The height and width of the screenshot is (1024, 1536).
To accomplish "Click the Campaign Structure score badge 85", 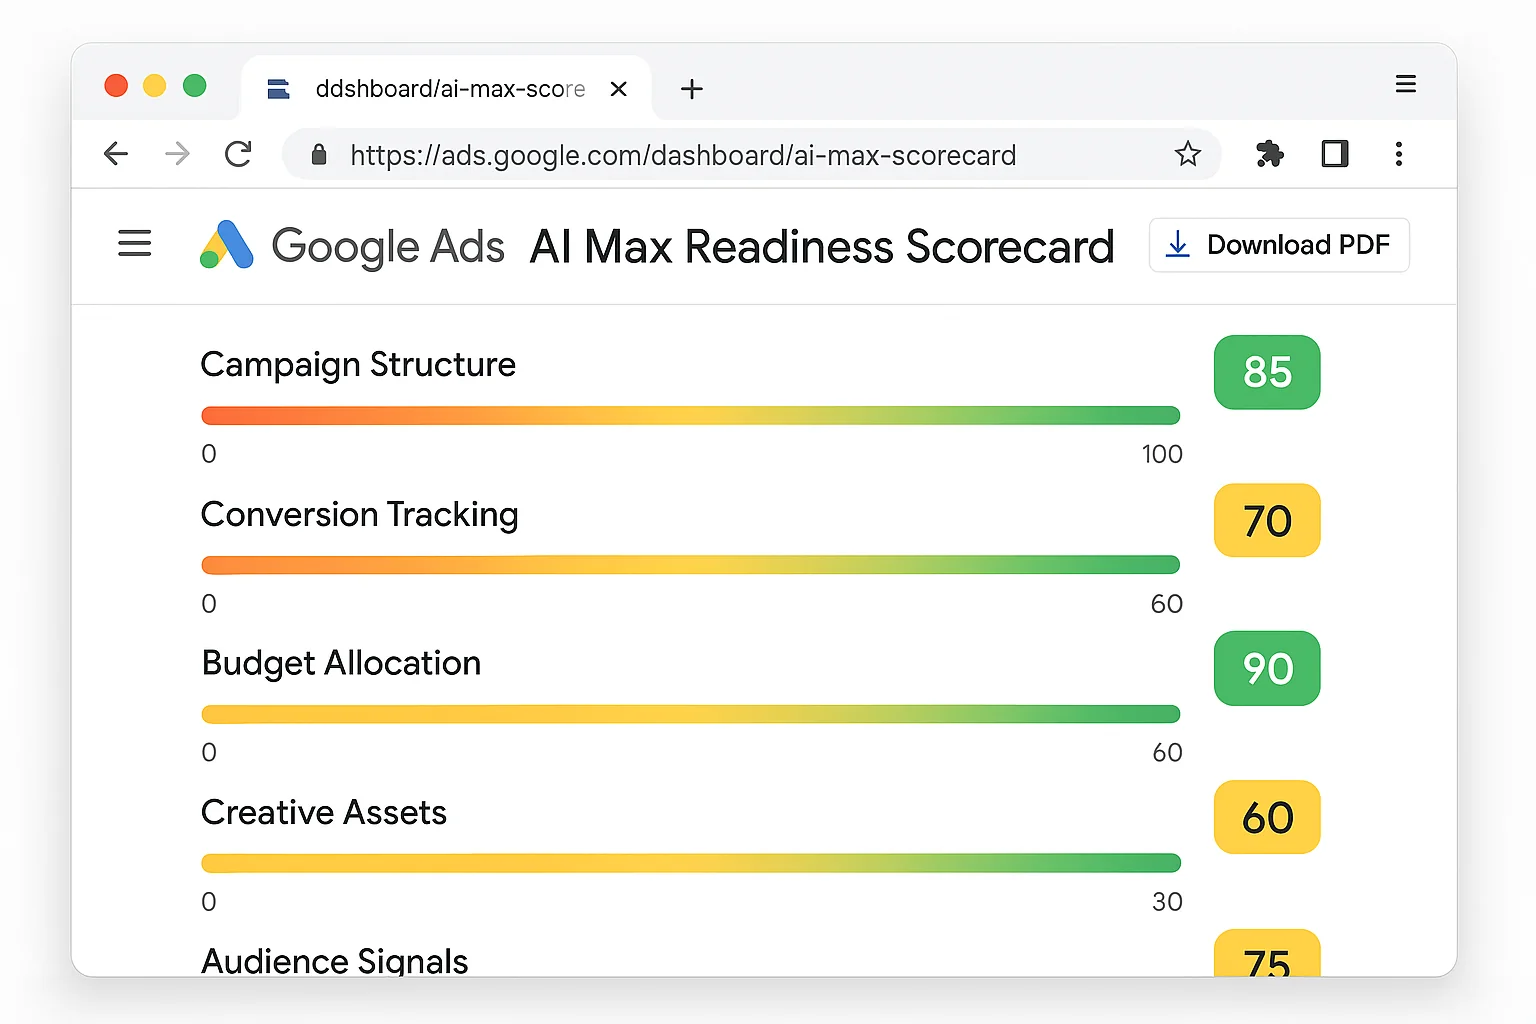I will 1267,373.
